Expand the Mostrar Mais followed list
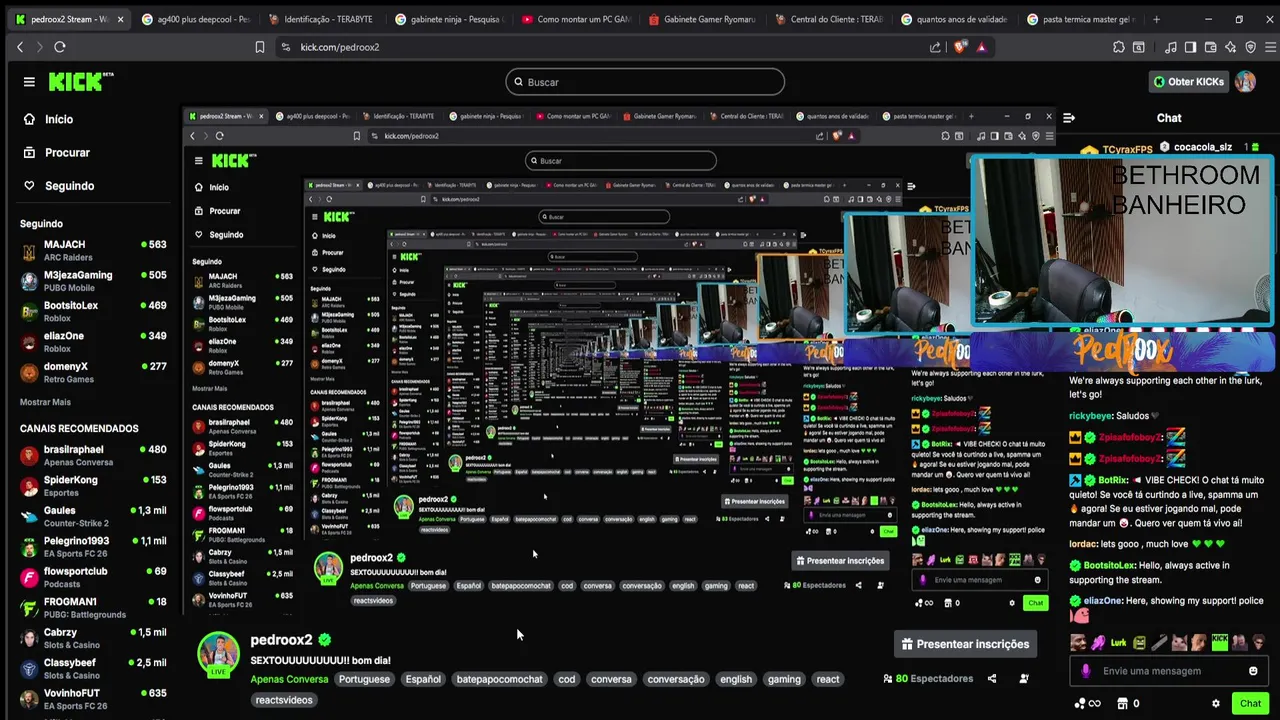1280x720 pixels. click(x=45, y=402)
